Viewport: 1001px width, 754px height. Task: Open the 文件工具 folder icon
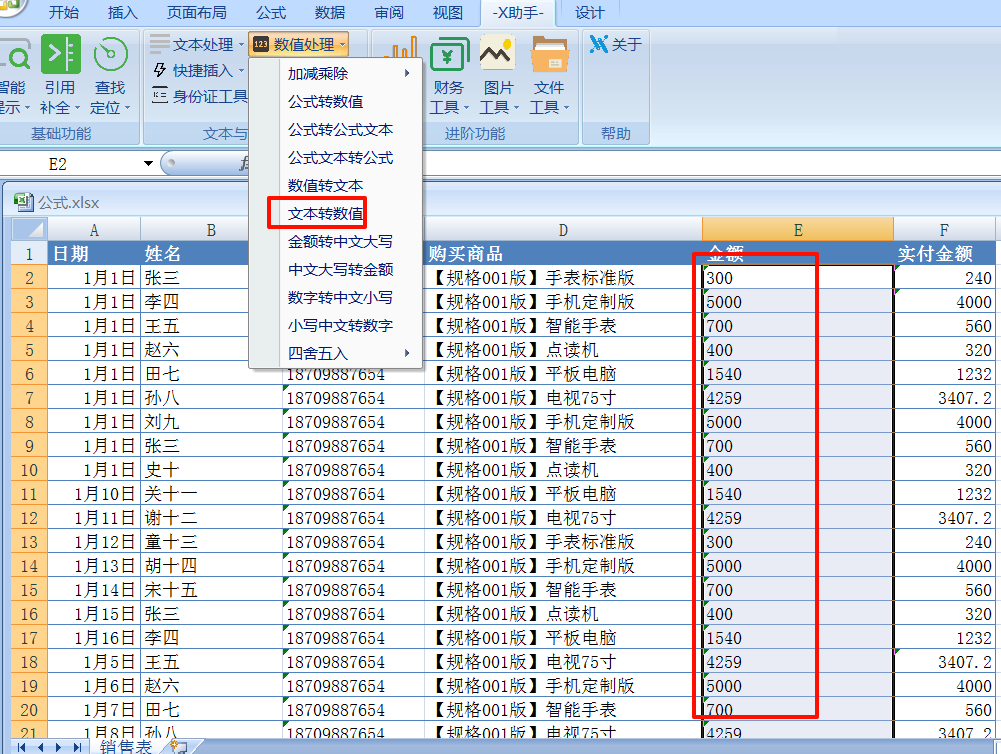549,54
